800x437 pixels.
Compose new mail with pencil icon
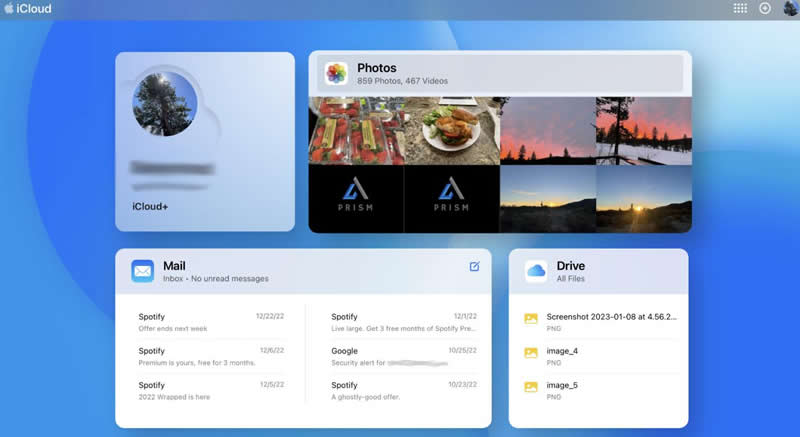point(474,266)
